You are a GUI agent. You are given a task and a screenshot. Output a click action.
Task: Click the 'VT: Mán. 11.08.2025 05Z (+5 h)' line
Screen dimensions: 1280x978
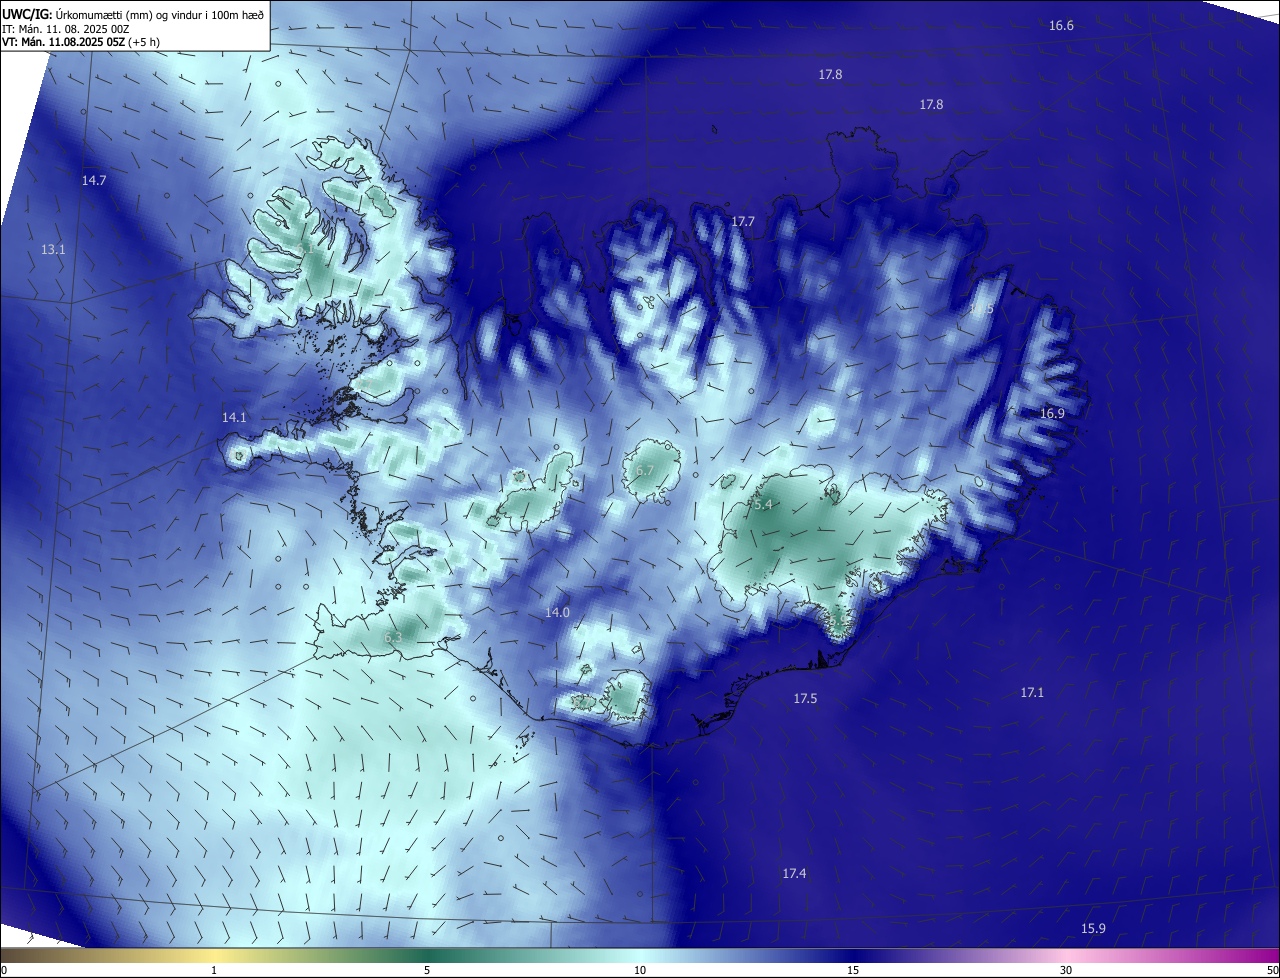(81, 42)
